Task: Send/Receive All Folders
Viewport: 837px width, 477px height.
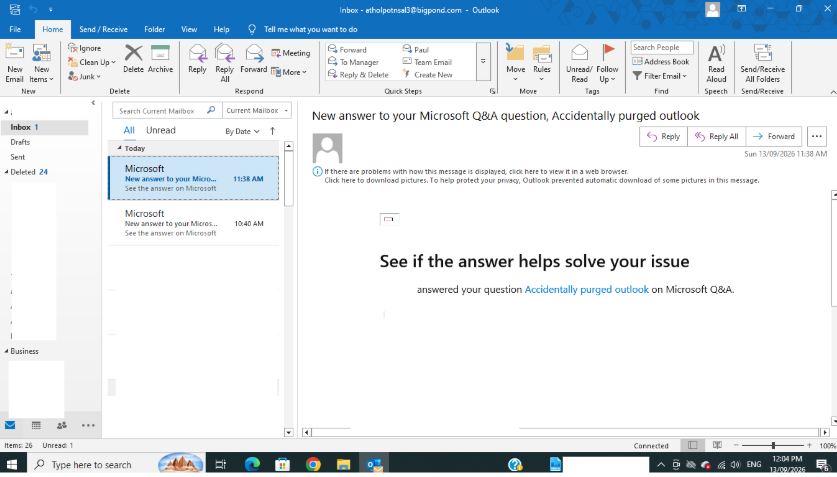Action: pos(762,63)
